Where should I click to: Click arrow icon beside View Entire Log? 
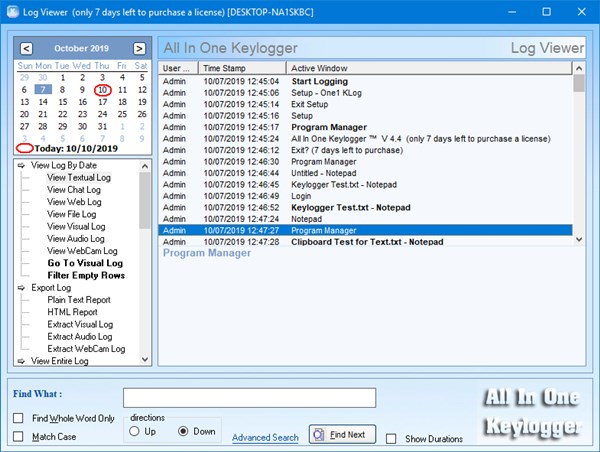pos(21,361)
